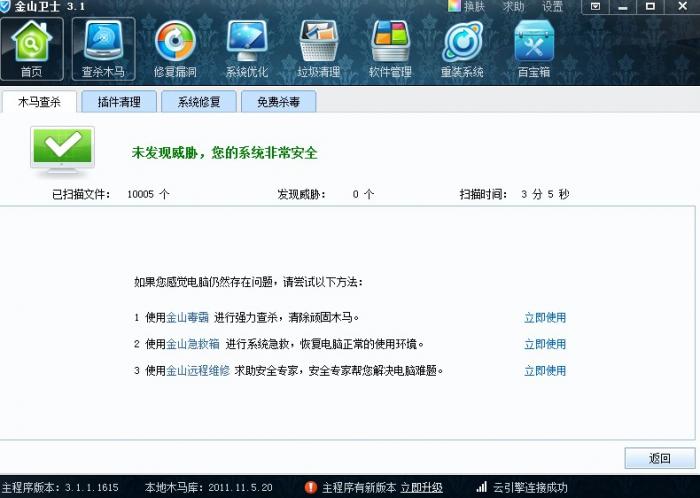Maximize the 金山卫士 window
This screenshot has width=700, height=498.
coord(650,7)
